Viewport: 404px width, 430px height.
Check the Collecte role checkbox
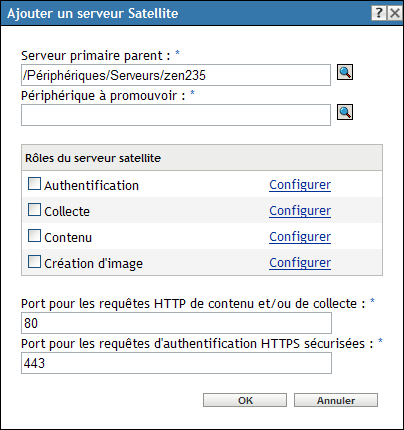34,210
